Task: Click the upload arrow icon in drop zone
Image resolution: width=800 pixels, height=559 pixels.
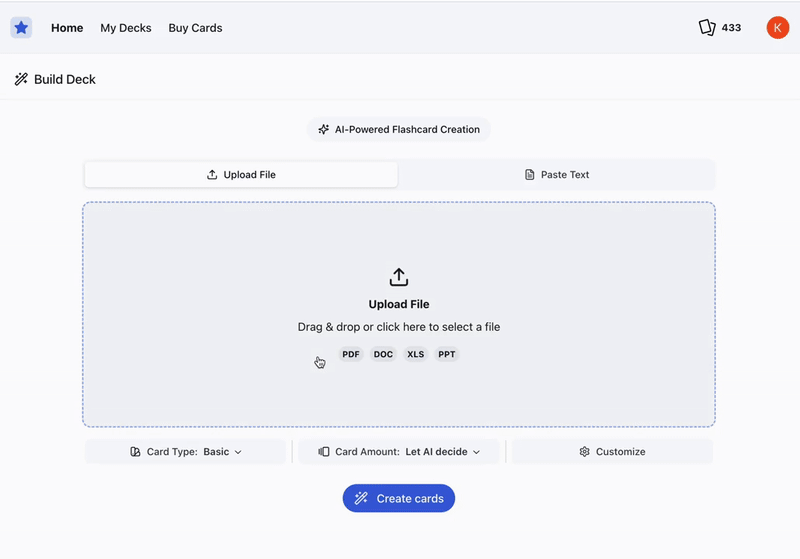Action: point(398,277)
